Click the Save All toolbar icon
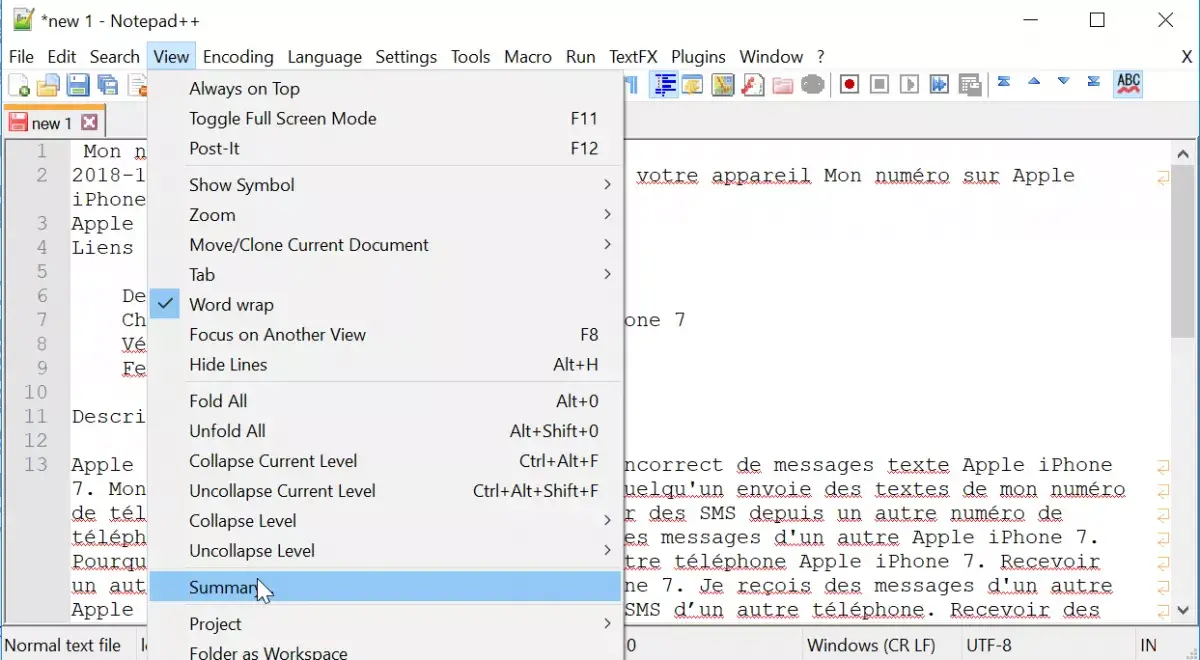The image size is (1200, 660). pyautogui.click(x=108, y=85)
